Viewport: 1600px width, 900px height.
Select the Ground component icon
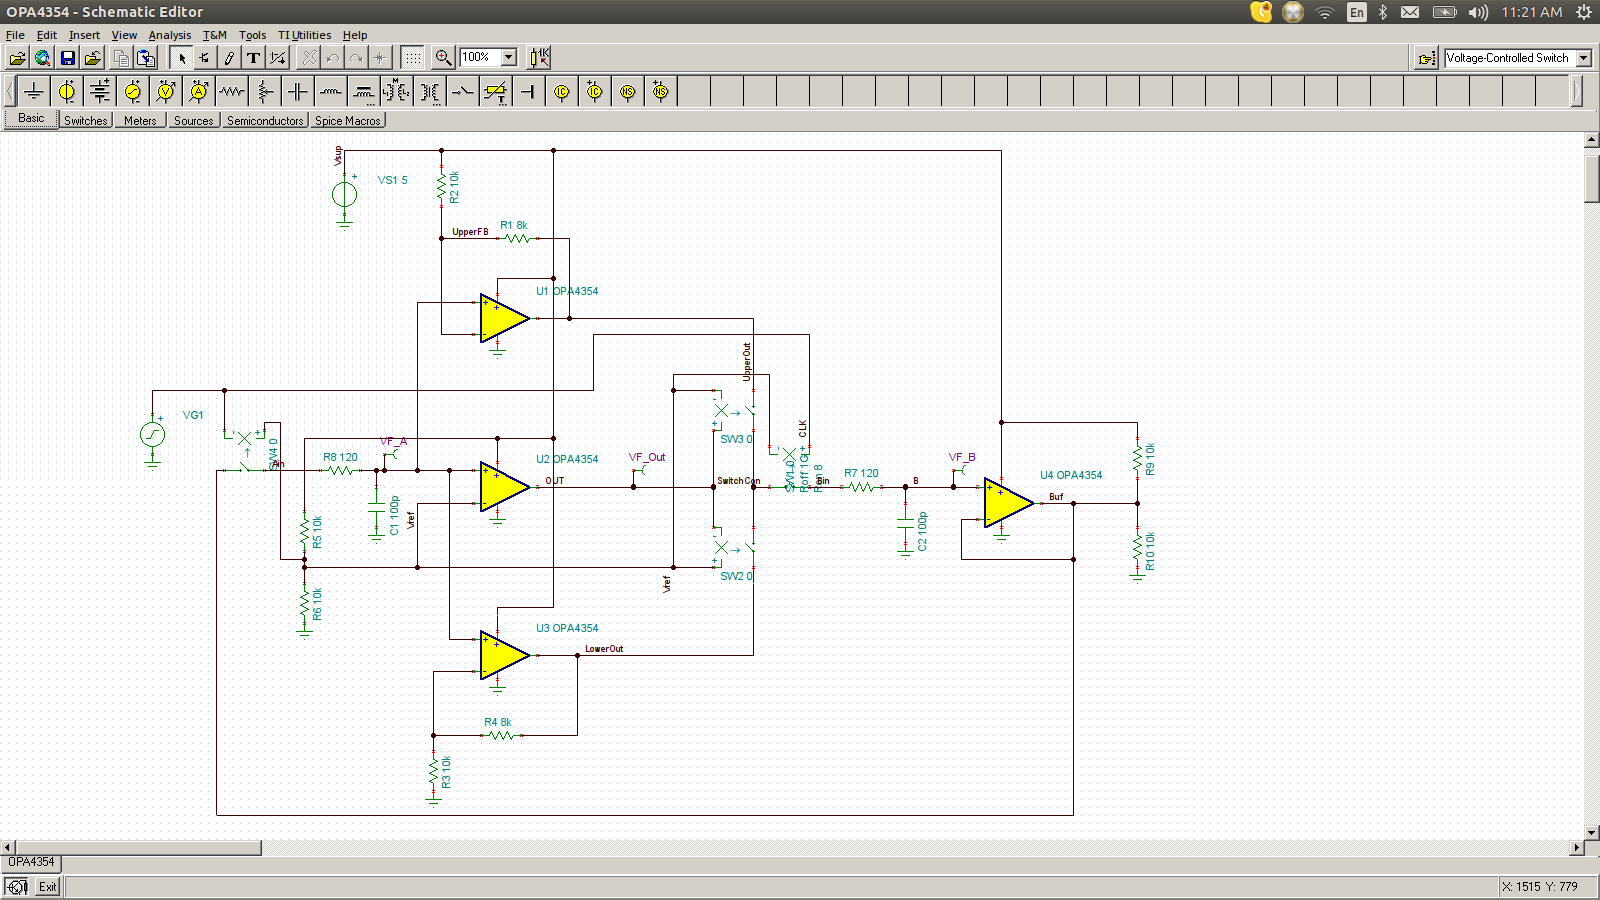pyautogui.click(x=33, y=90)
